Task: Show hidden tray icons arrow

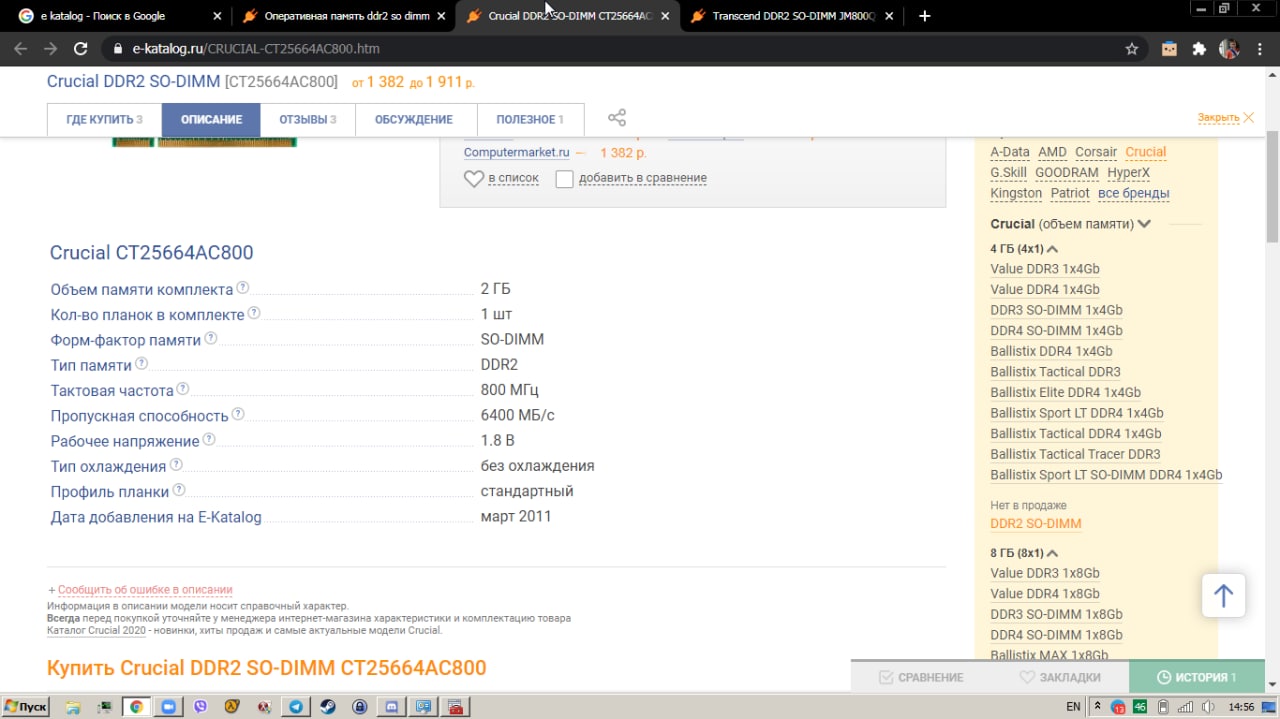Action: click(x=1098, y=707)
